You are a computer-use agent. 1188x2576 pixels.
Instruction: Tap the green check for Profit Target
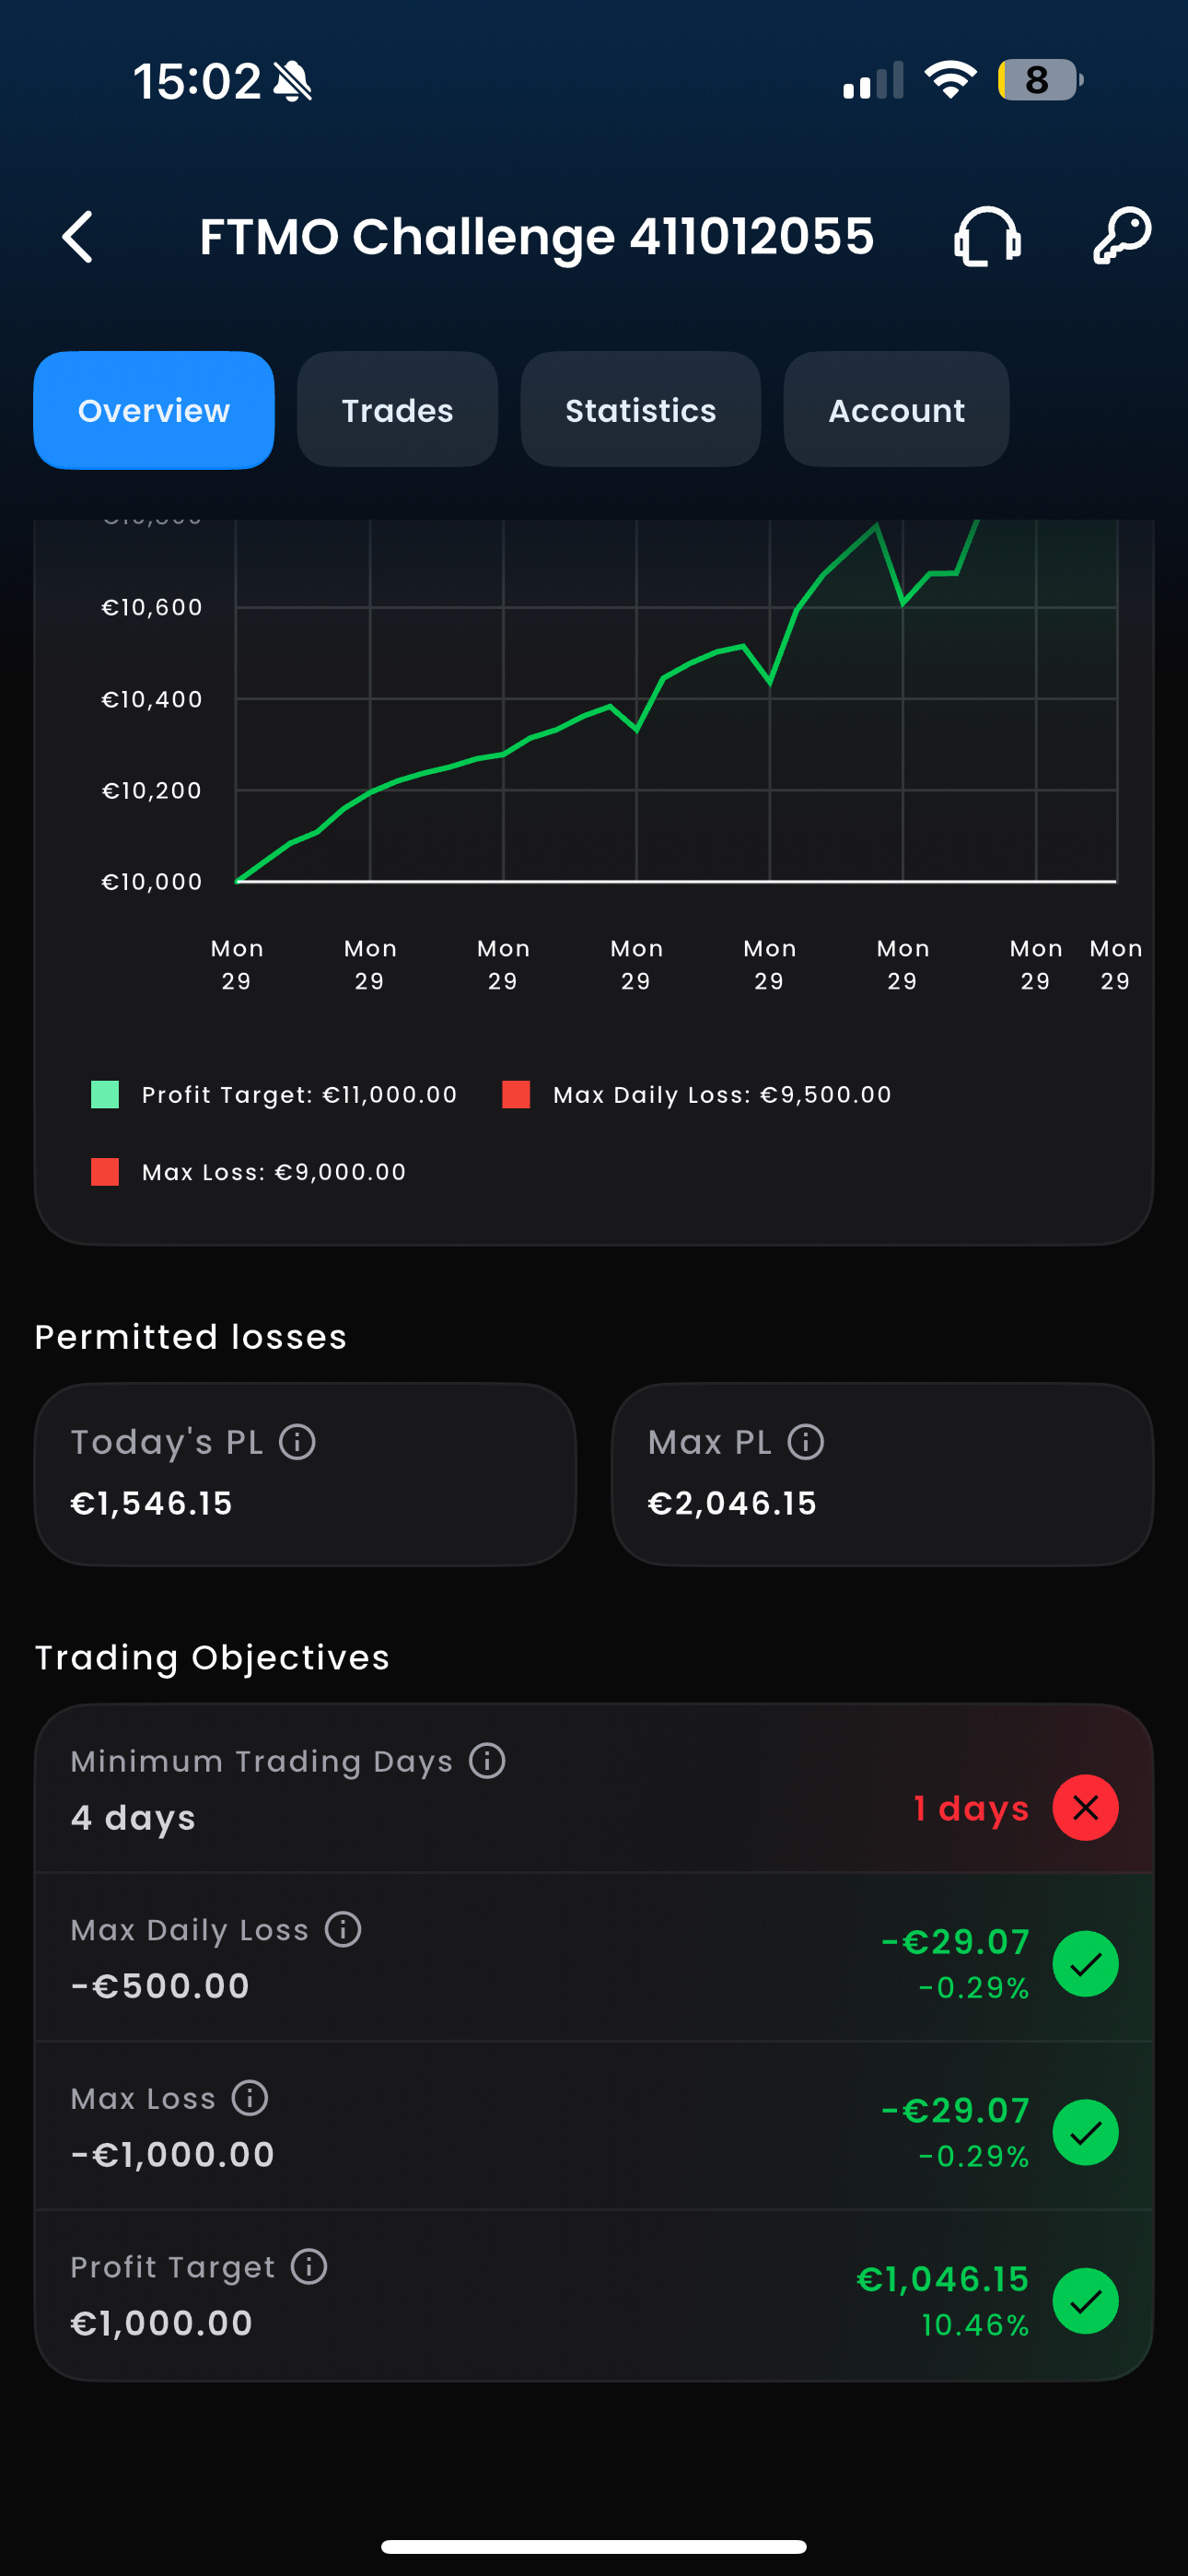click(1085, 2301)
